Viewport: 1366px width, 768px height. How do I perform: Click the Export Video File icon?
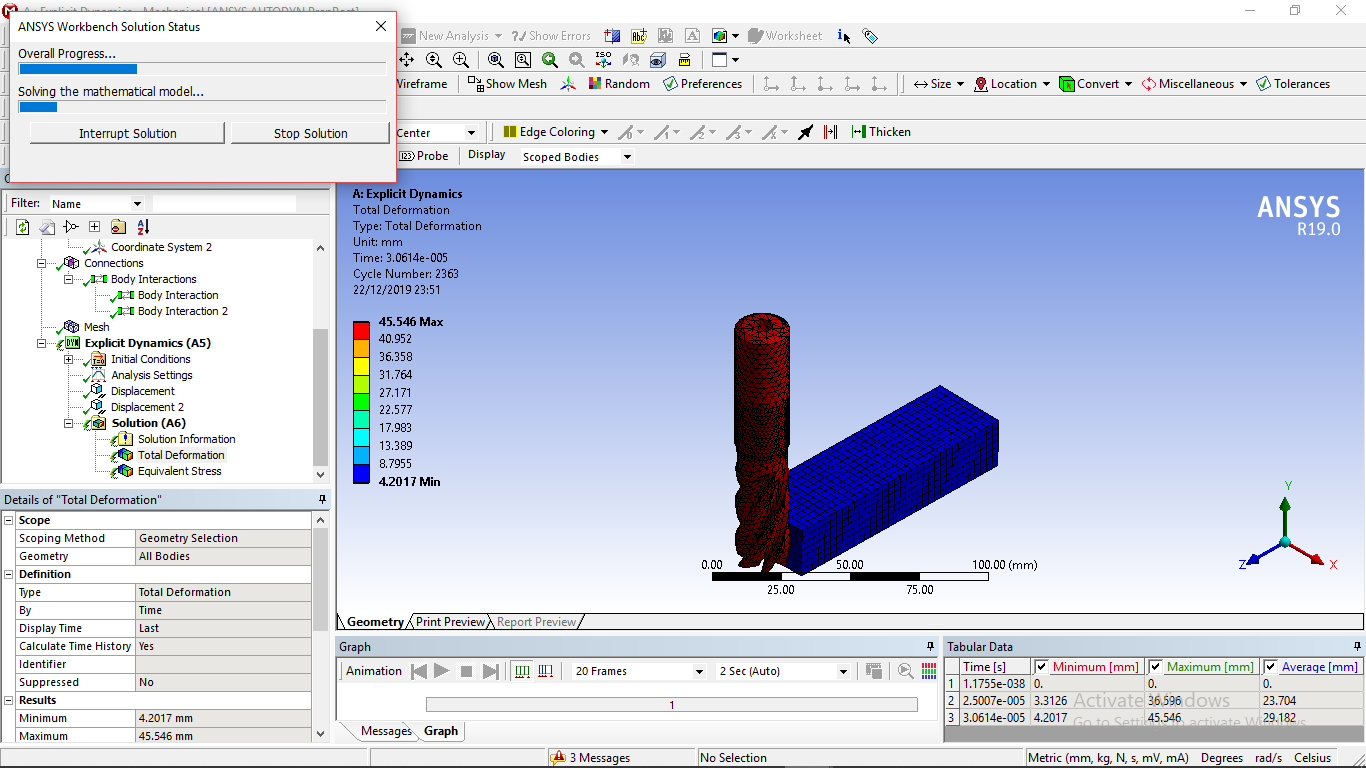pyautogui.click(x=873, y=671)
